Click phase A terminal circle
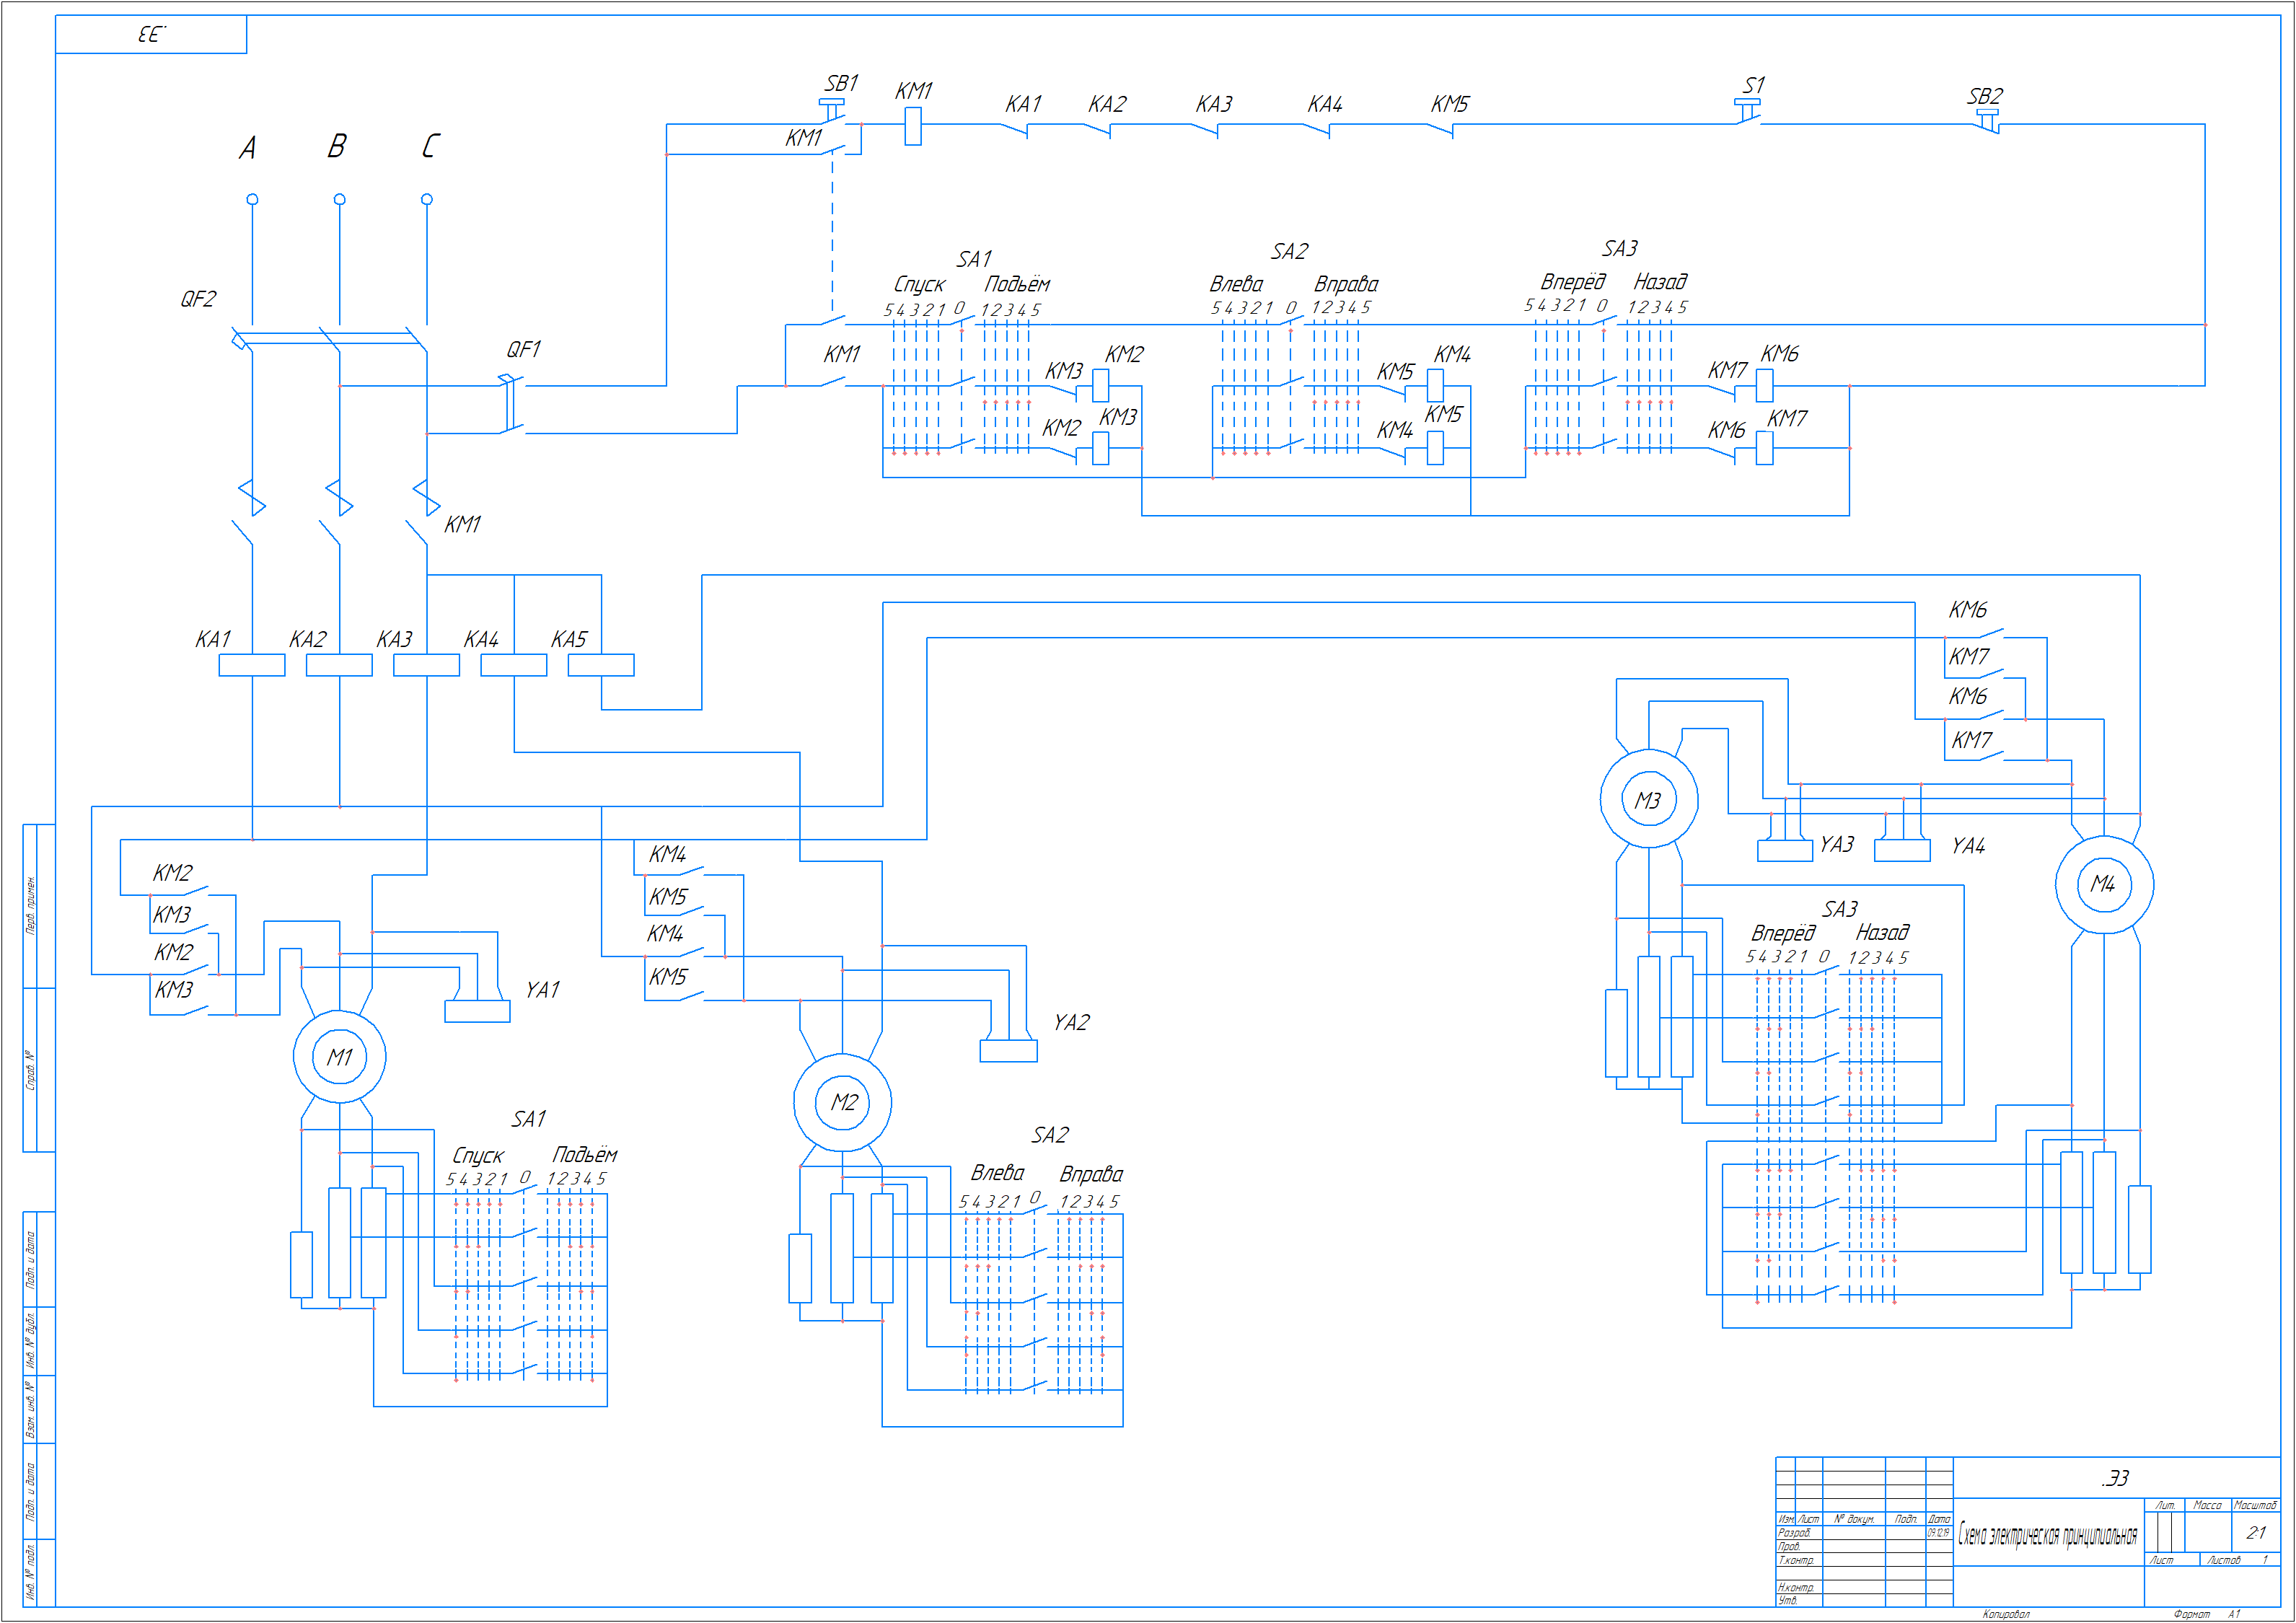The image size is (2296, 1623). pyautogui.click(x=252, y=199)
